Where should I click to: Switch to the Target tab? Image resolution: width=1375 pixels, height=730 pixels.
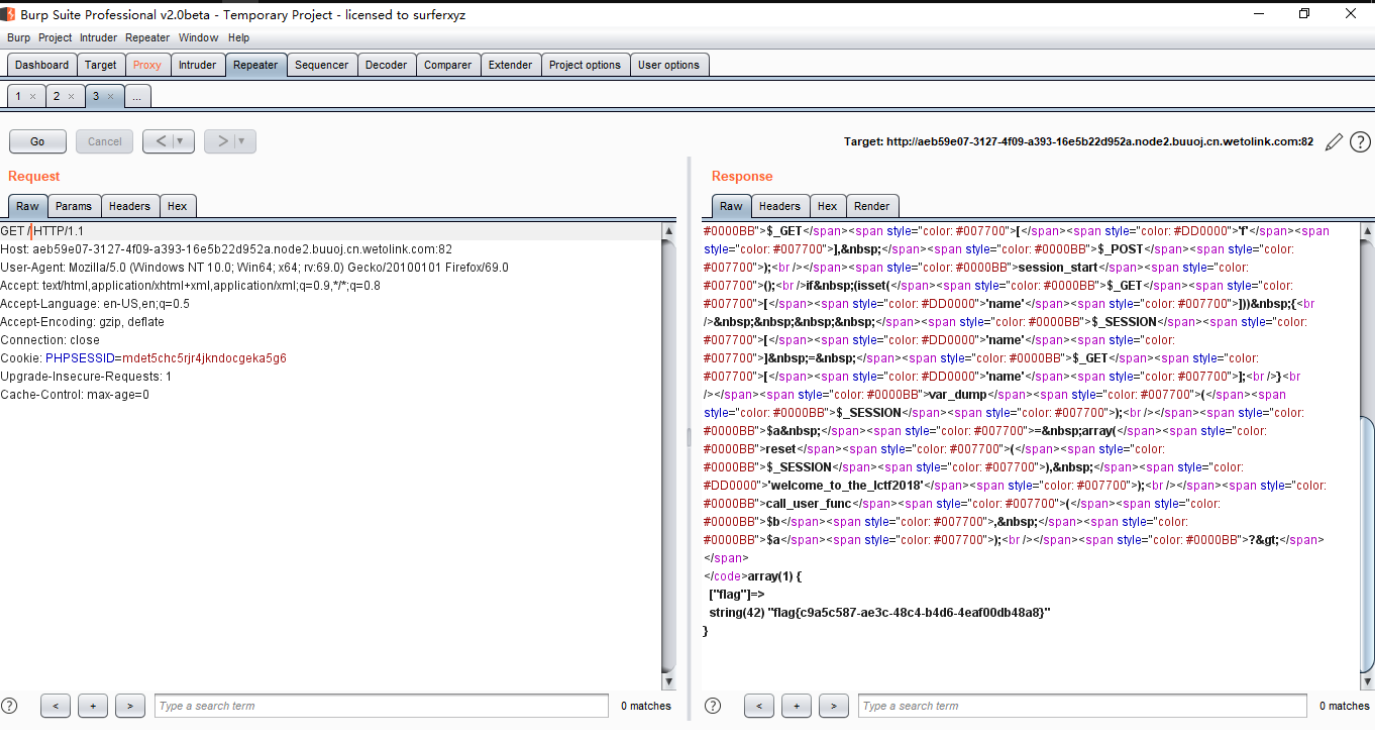pos(100,65)
